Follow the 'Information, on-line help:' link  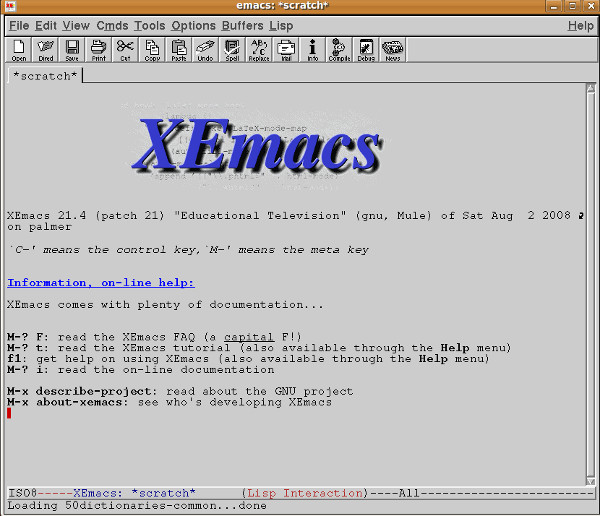coord(101,283)
